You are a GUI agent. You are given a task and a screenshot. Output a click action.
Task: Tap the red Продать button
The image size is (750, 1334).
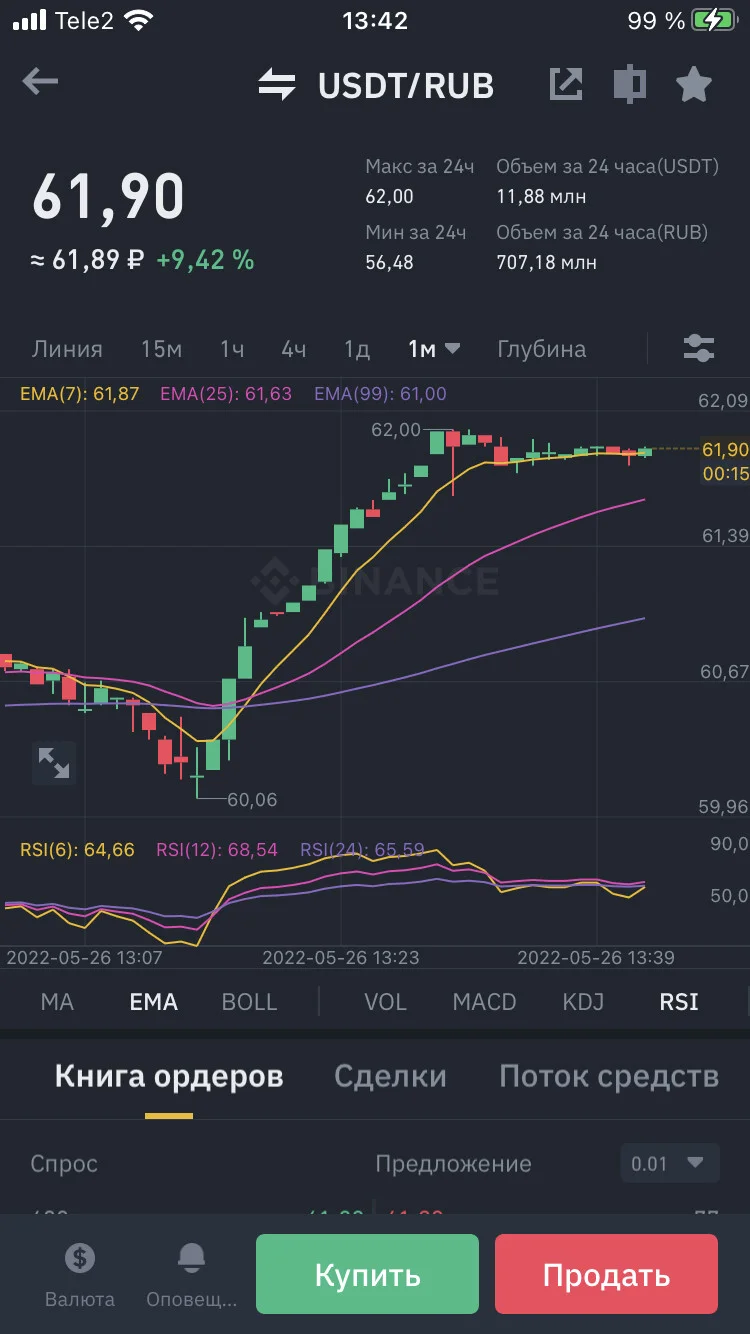(606, 1275)
